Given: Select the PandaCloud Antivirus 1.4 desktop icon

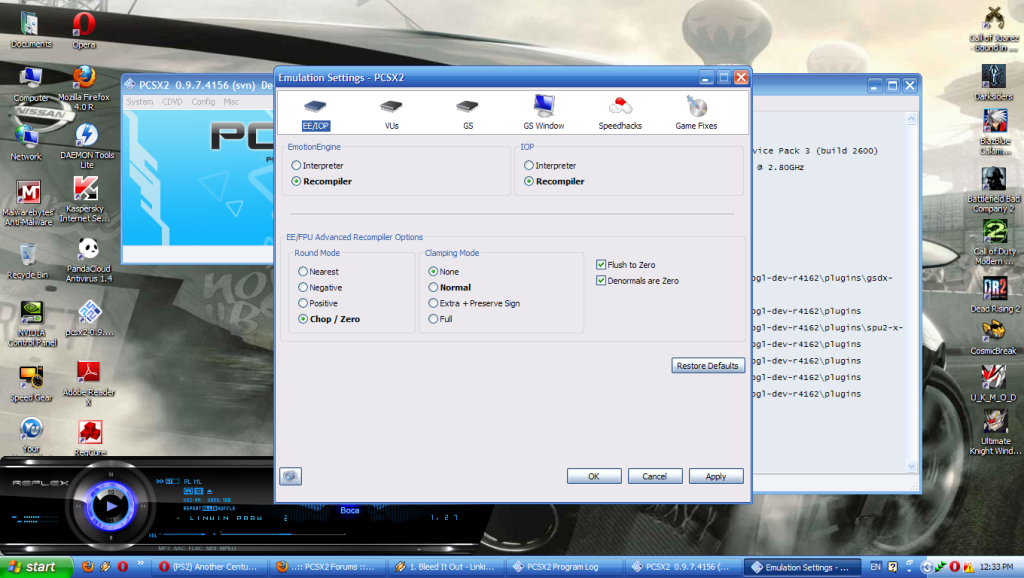Looking at the screenshot, I should pyautogui.click(x=89, y=260).
